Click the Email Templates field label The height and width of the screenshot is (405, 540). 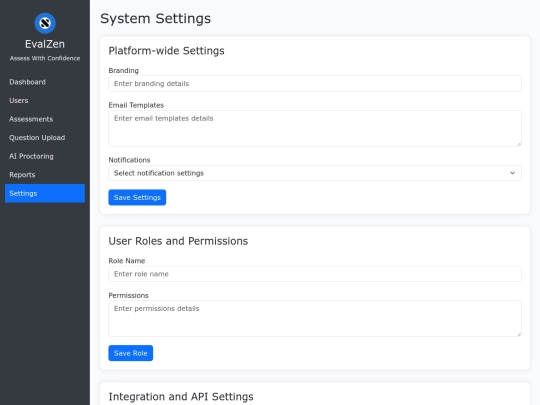click(136, 105)
